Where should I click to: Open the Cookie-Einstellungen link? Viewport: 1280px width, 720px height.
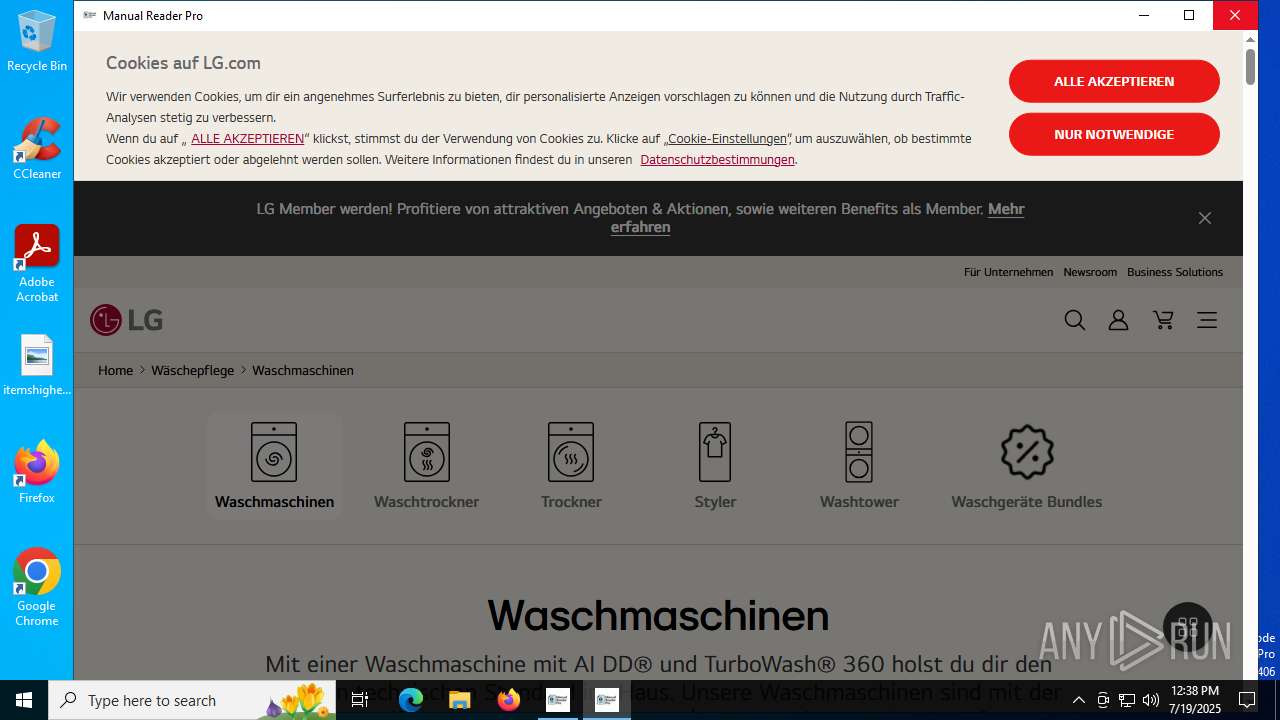coord(727,139)
